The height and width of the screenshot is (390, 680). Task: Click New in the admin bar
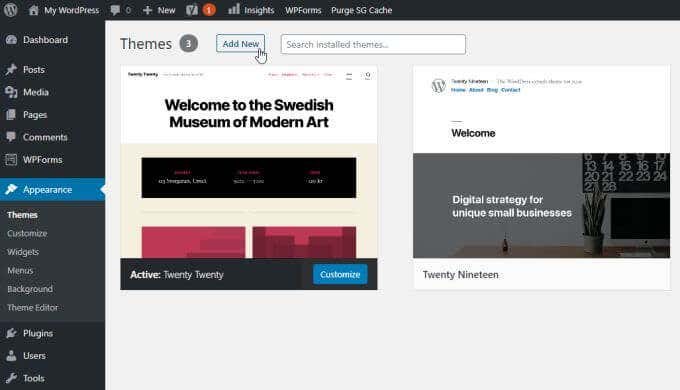[167, 10]
